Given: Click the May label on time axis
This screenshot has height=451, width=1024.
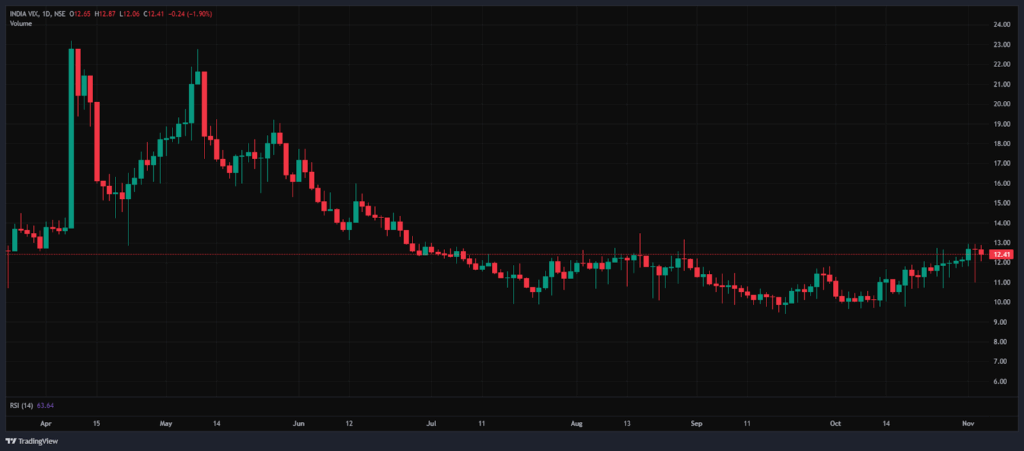Looking at the screenshot, I should point(165,424).
